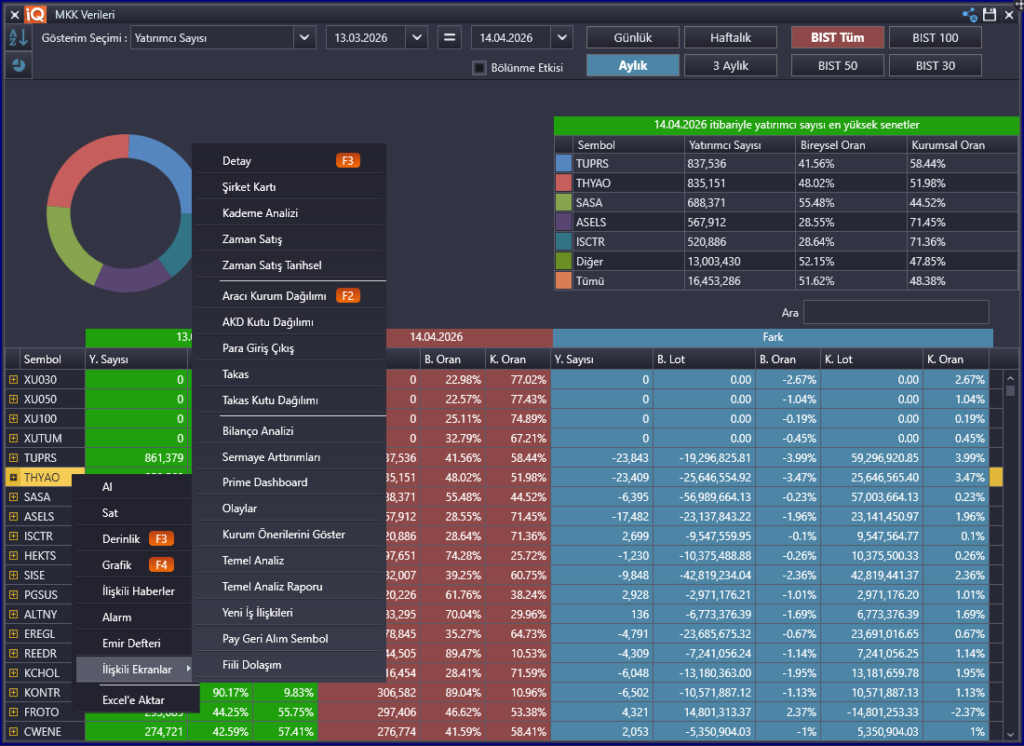Screen dimensions: 1024x746
Task: Toggle the Bölünme Etkisi checkbox
Action: [x=480, y=68]
